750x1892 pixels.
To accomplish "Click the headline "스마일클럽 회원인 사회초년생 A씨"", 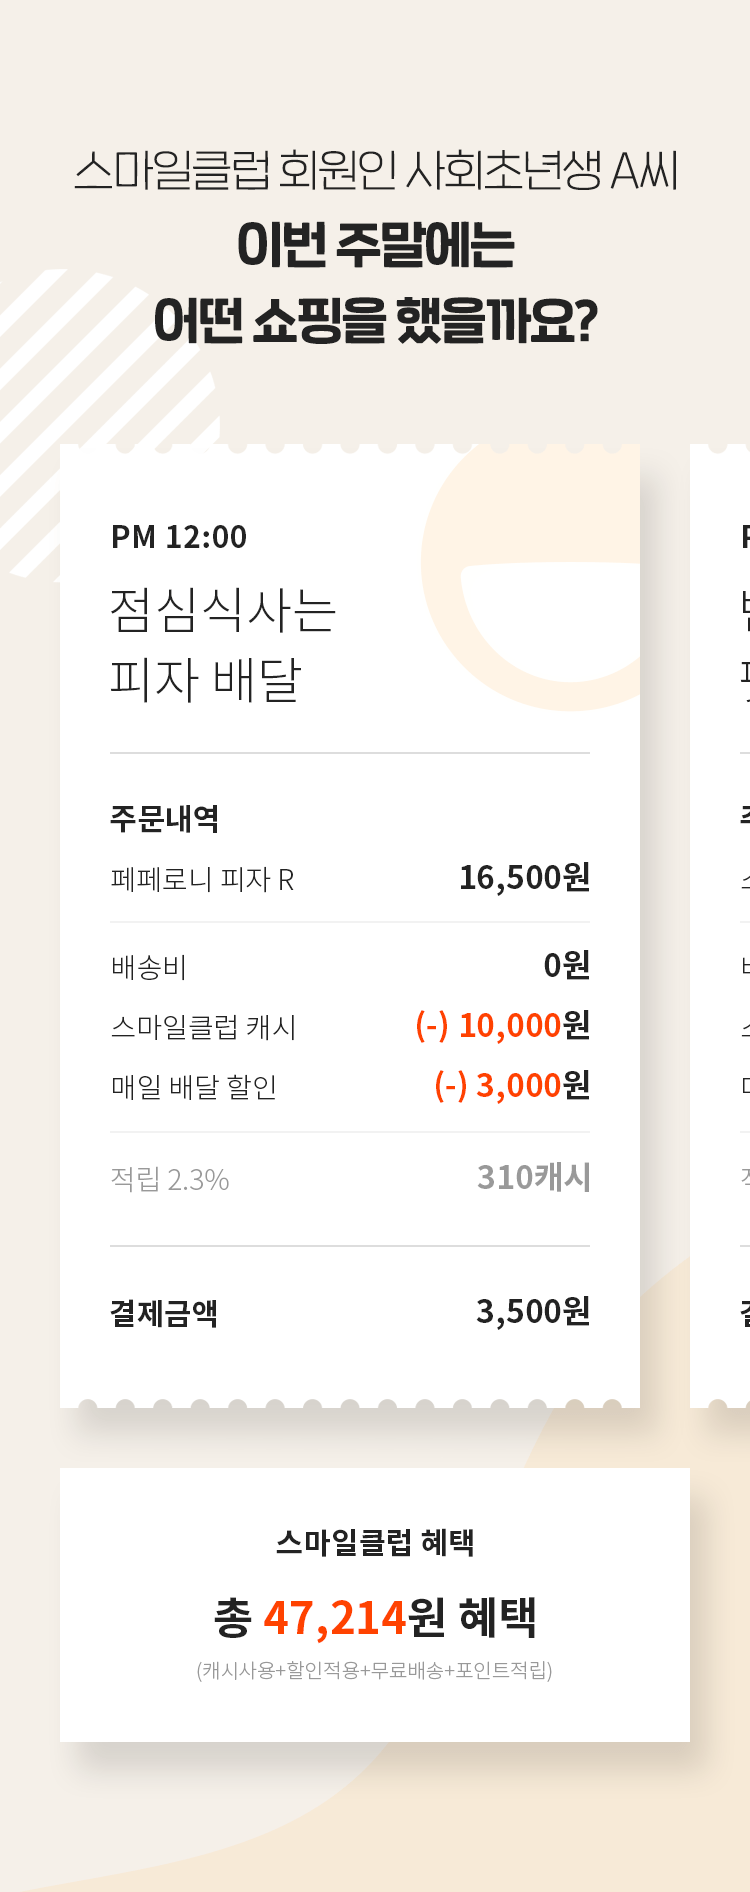I will pyautogui.click(x=376, y=171).
